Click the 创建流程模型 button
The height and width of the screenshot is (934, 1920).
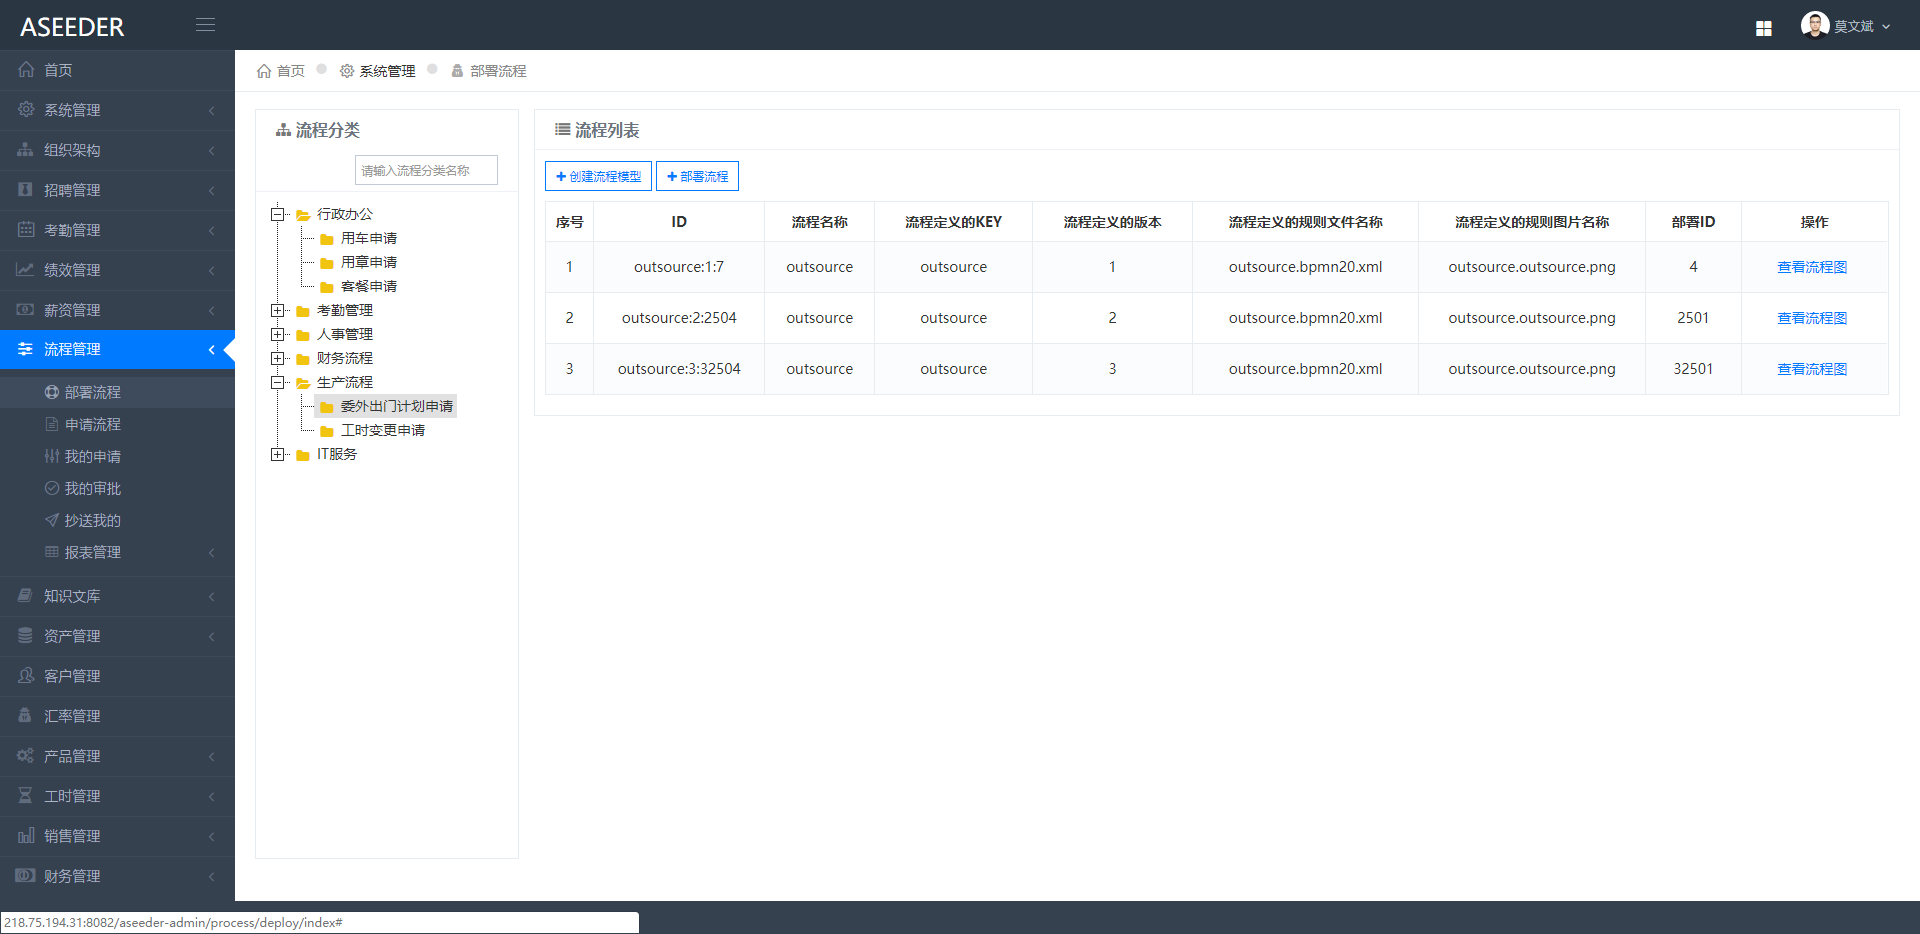[x=598, y=176]
